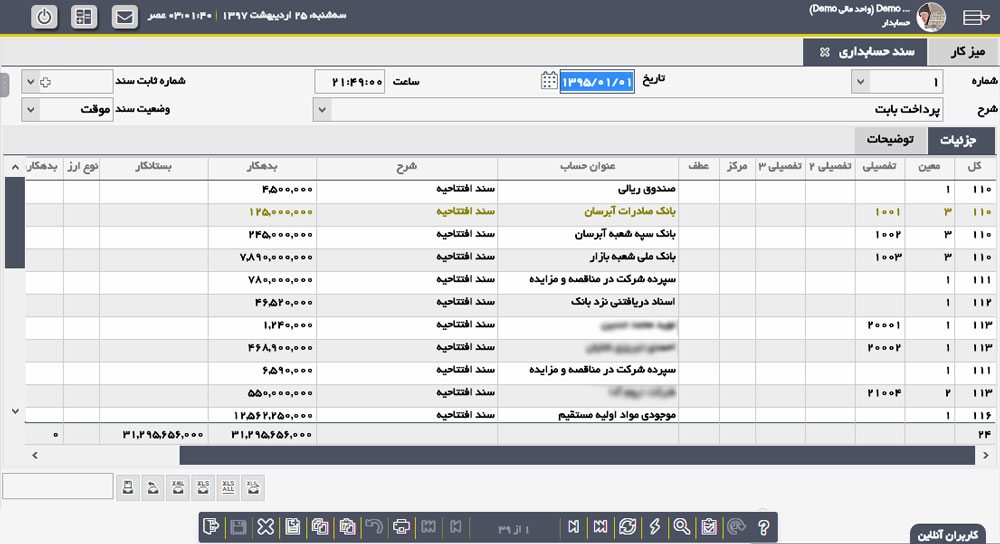Open the document number dropdown arrow

(860, 82)
